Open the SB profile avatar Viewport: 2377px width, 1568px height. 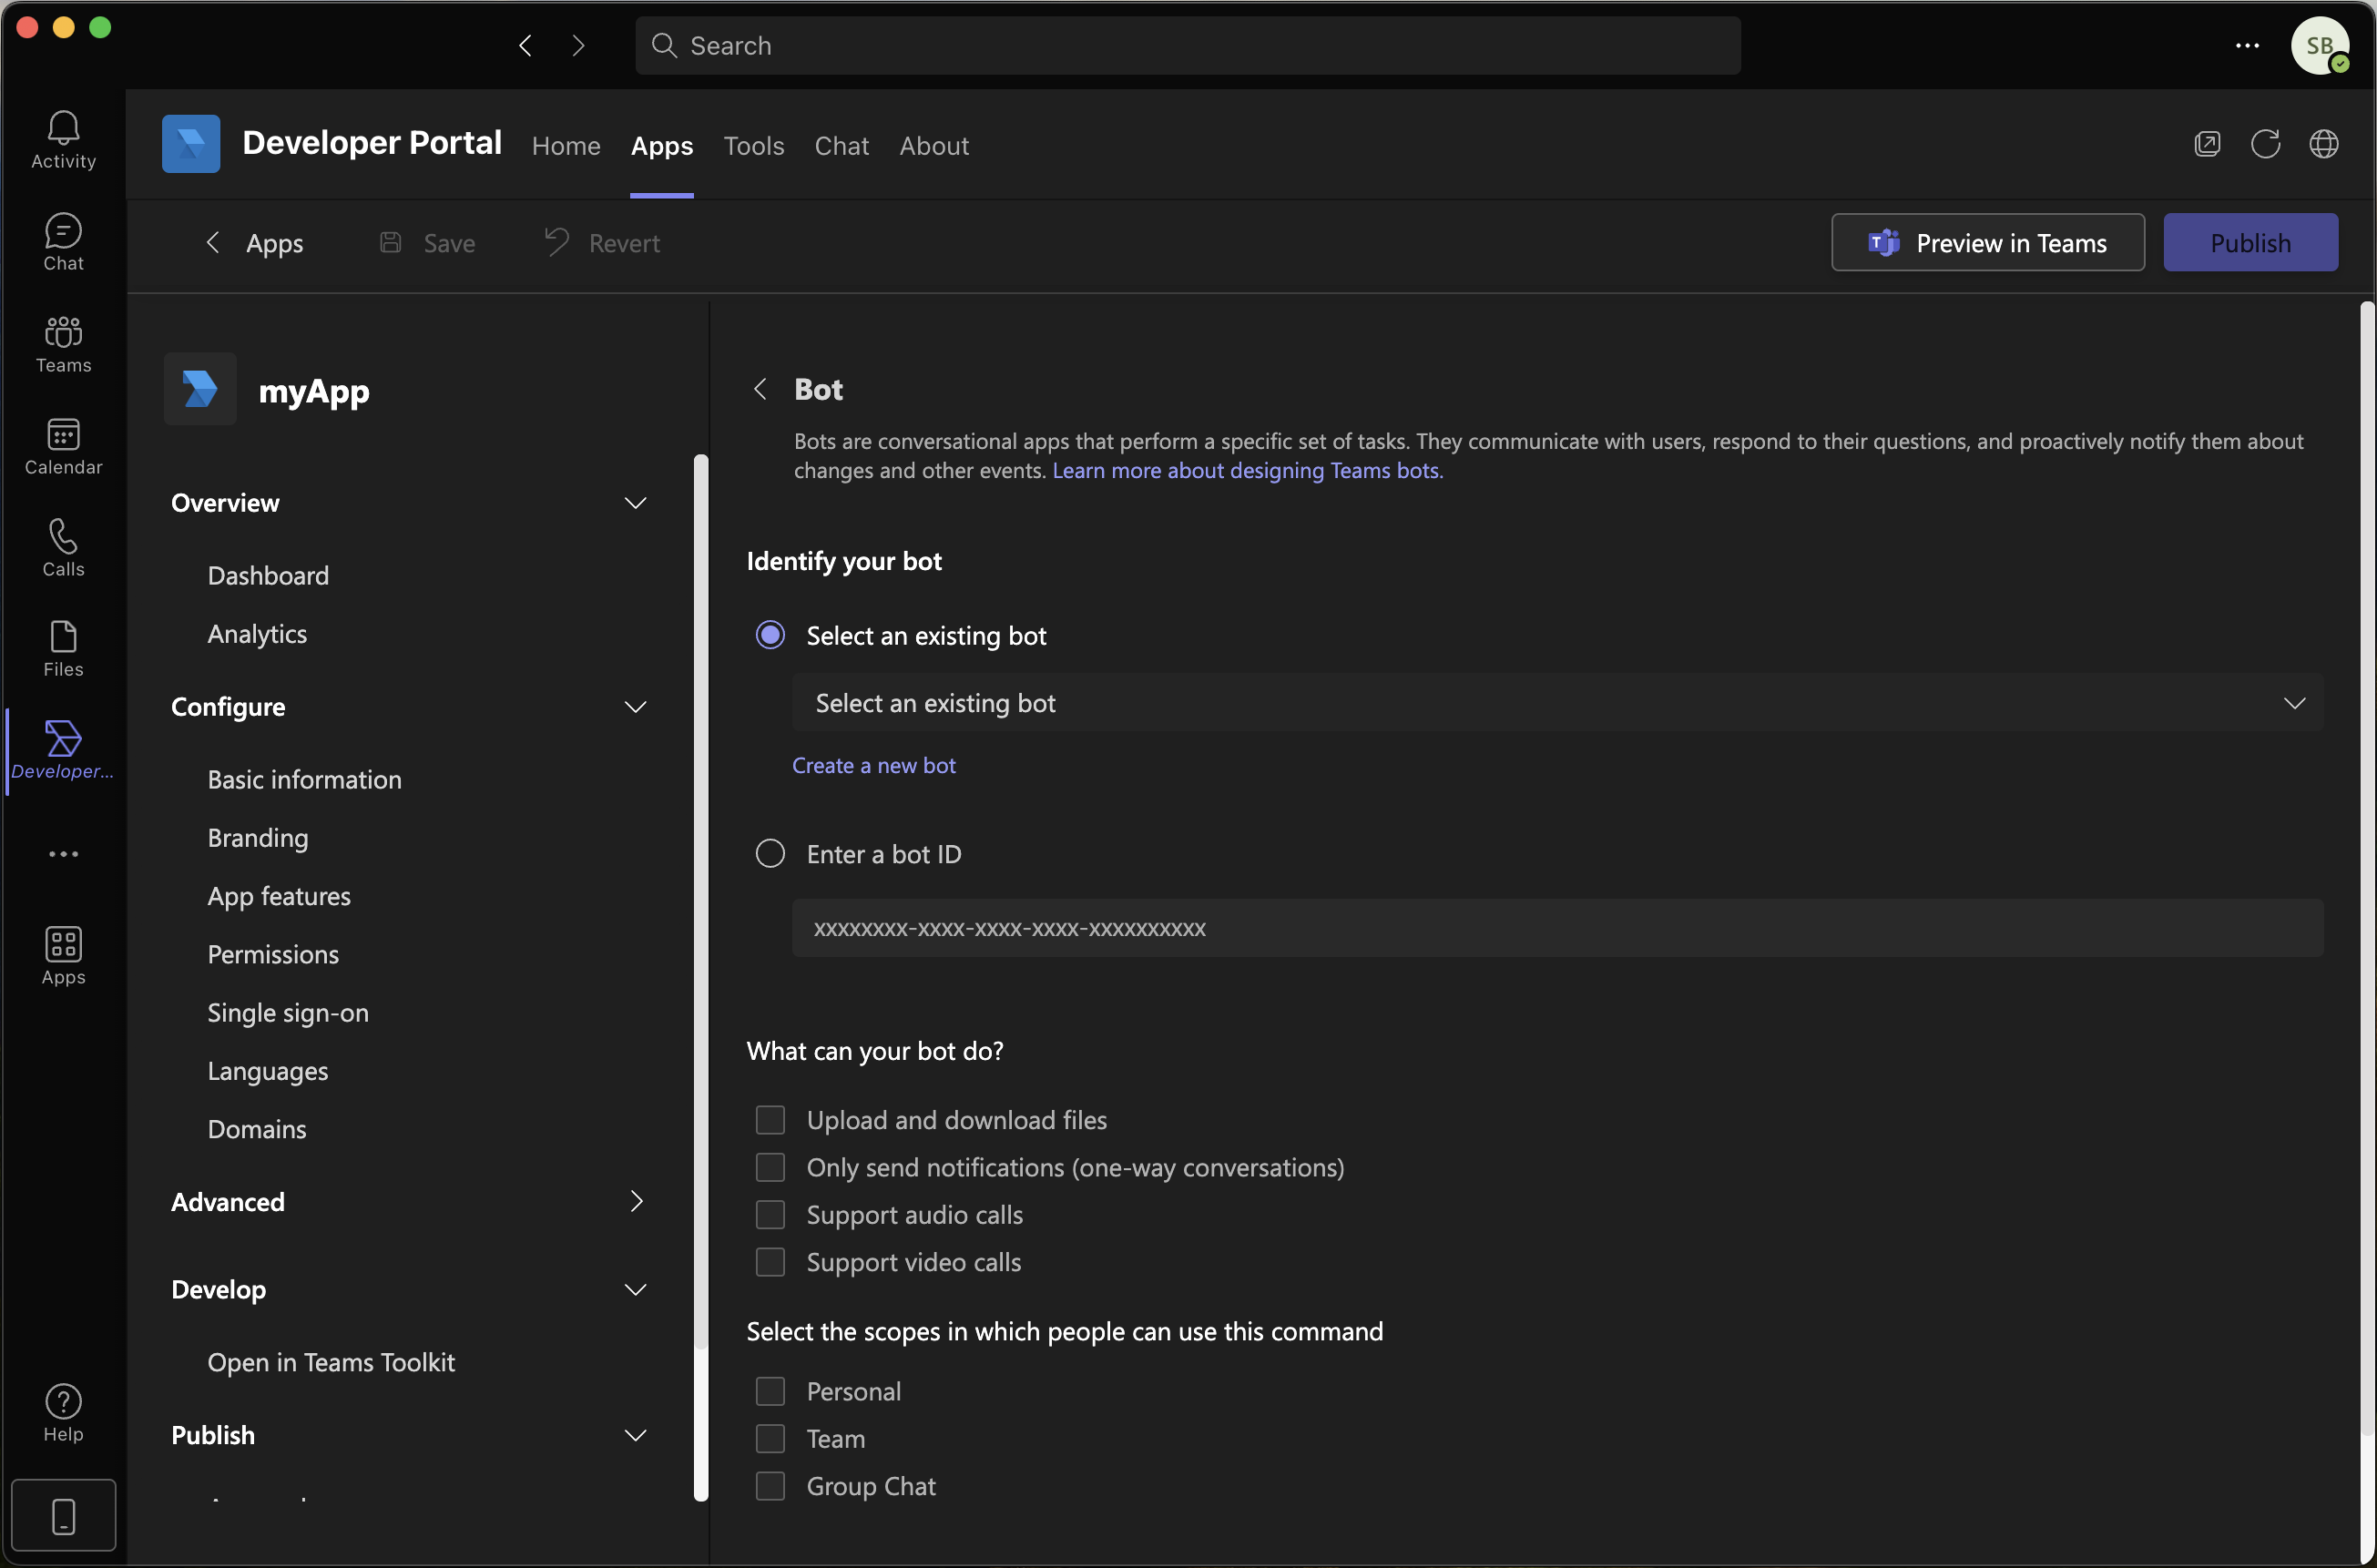[2319, 45]
